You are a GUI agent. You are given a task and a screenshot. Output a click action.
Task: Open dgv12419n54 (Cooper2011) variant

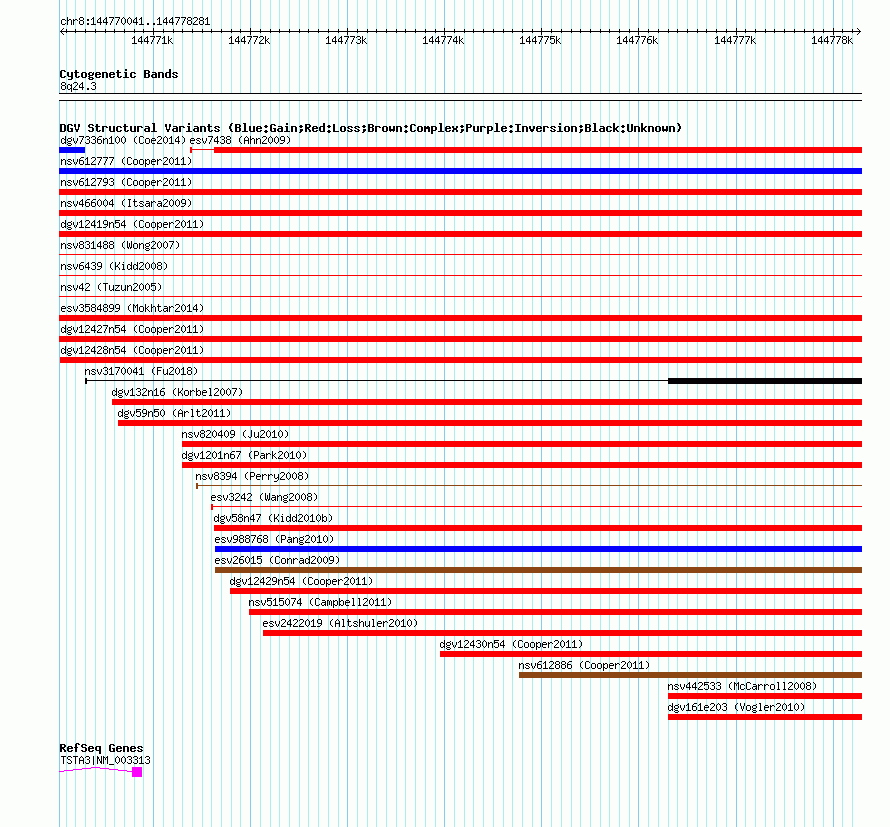[x=132, y=224]
